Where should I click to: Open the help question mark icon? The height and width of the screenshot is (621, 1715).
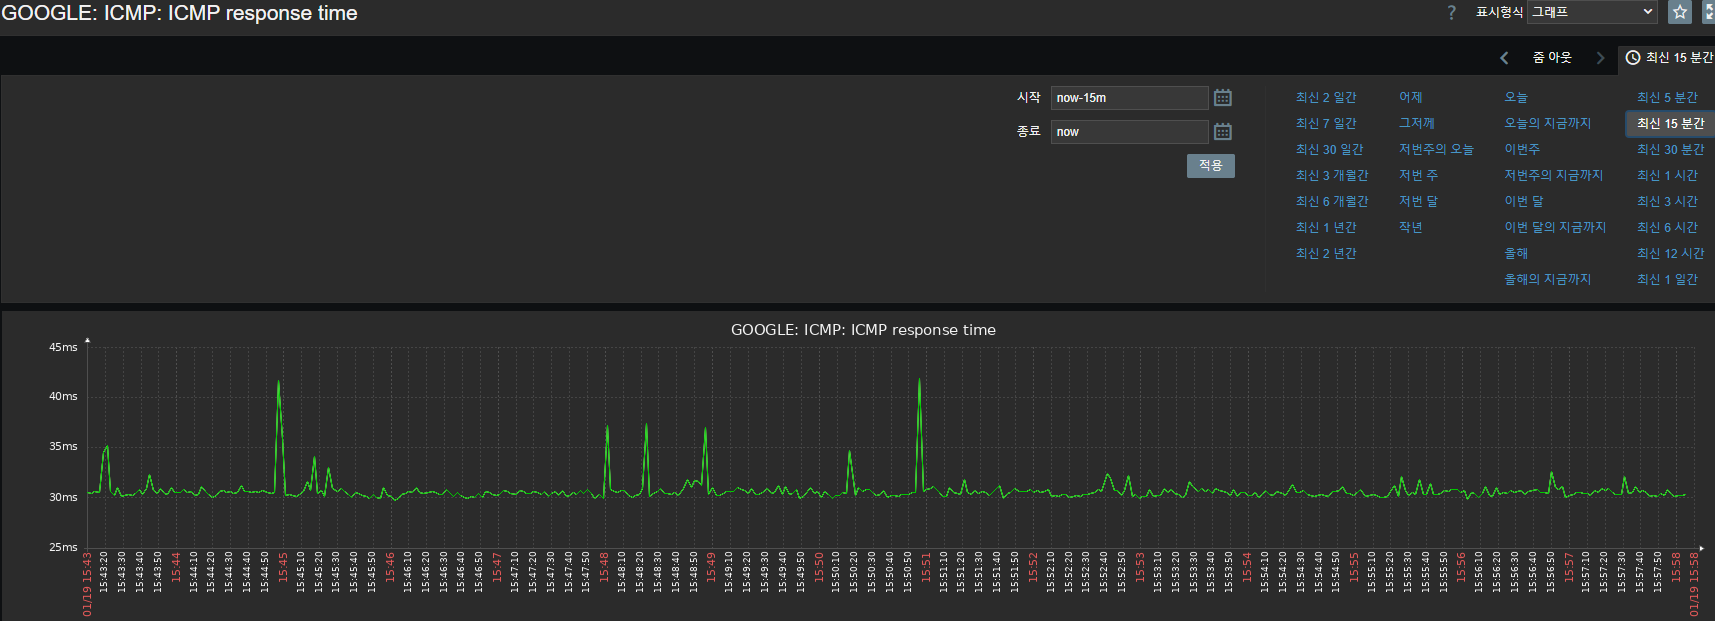1451,13
